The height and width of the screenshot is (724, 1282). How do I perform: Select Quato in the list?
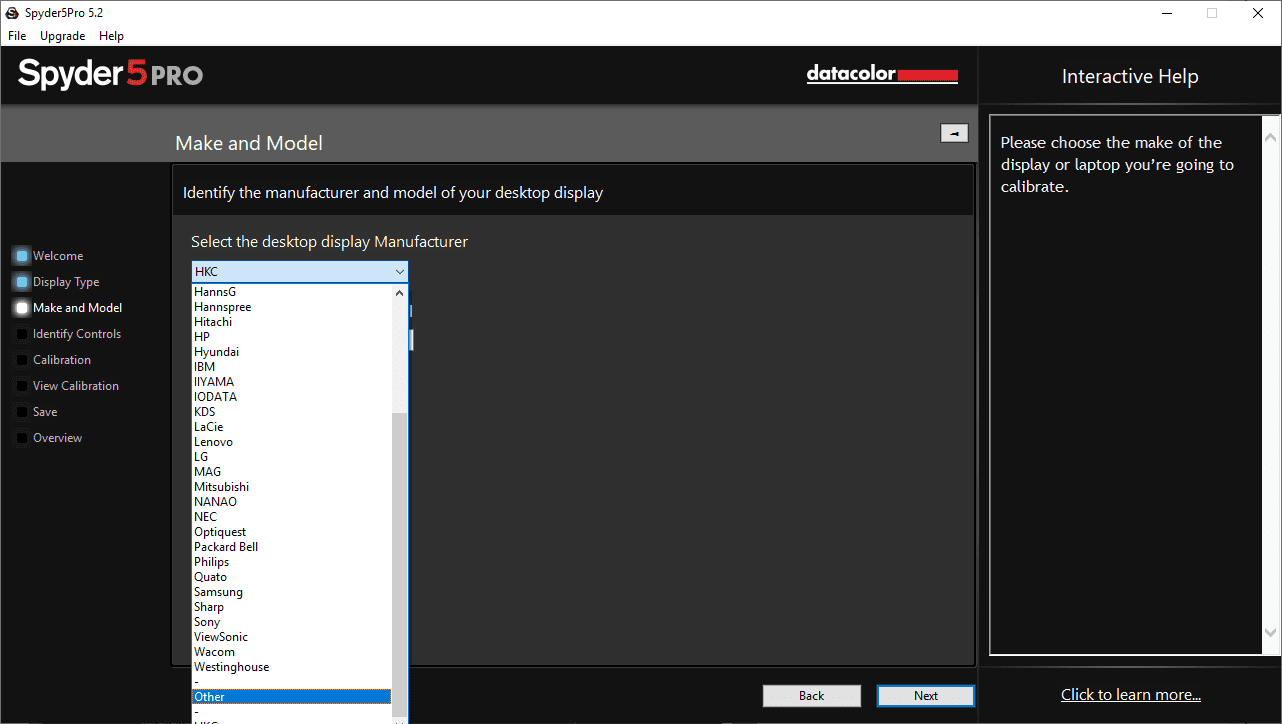click(x=291, y=577)
